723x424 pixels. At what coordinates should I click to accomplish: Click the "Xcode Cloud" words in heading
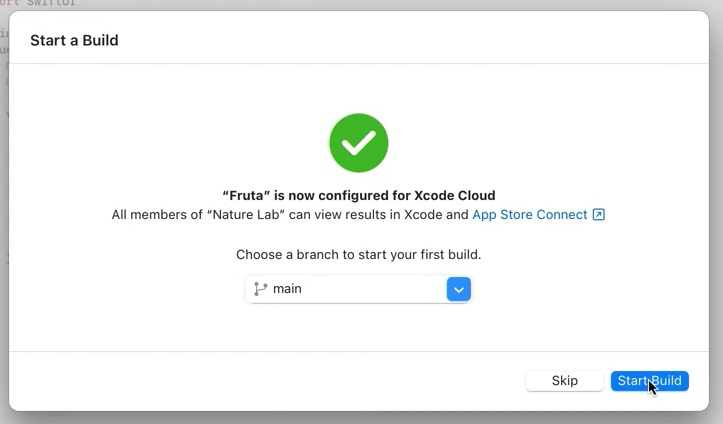[455, 195]
